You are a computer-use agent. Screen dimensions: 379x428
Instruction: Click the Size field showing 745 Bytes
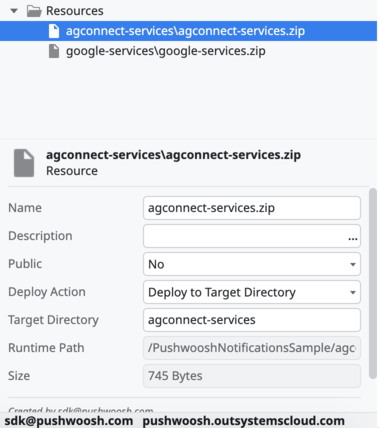pyautogui.click(x=252, y=376)
